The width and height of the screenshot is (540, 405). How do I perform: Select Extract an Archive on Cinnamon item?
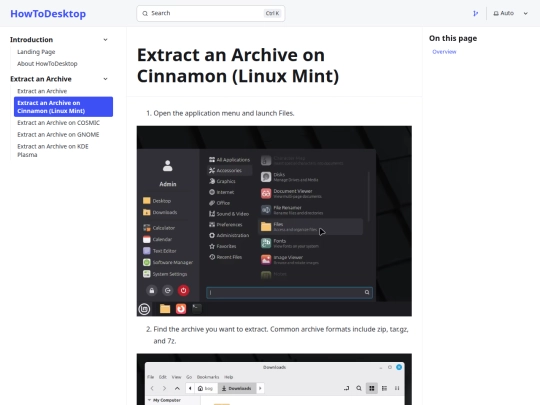pyautogui.click(x=63, y=107)
